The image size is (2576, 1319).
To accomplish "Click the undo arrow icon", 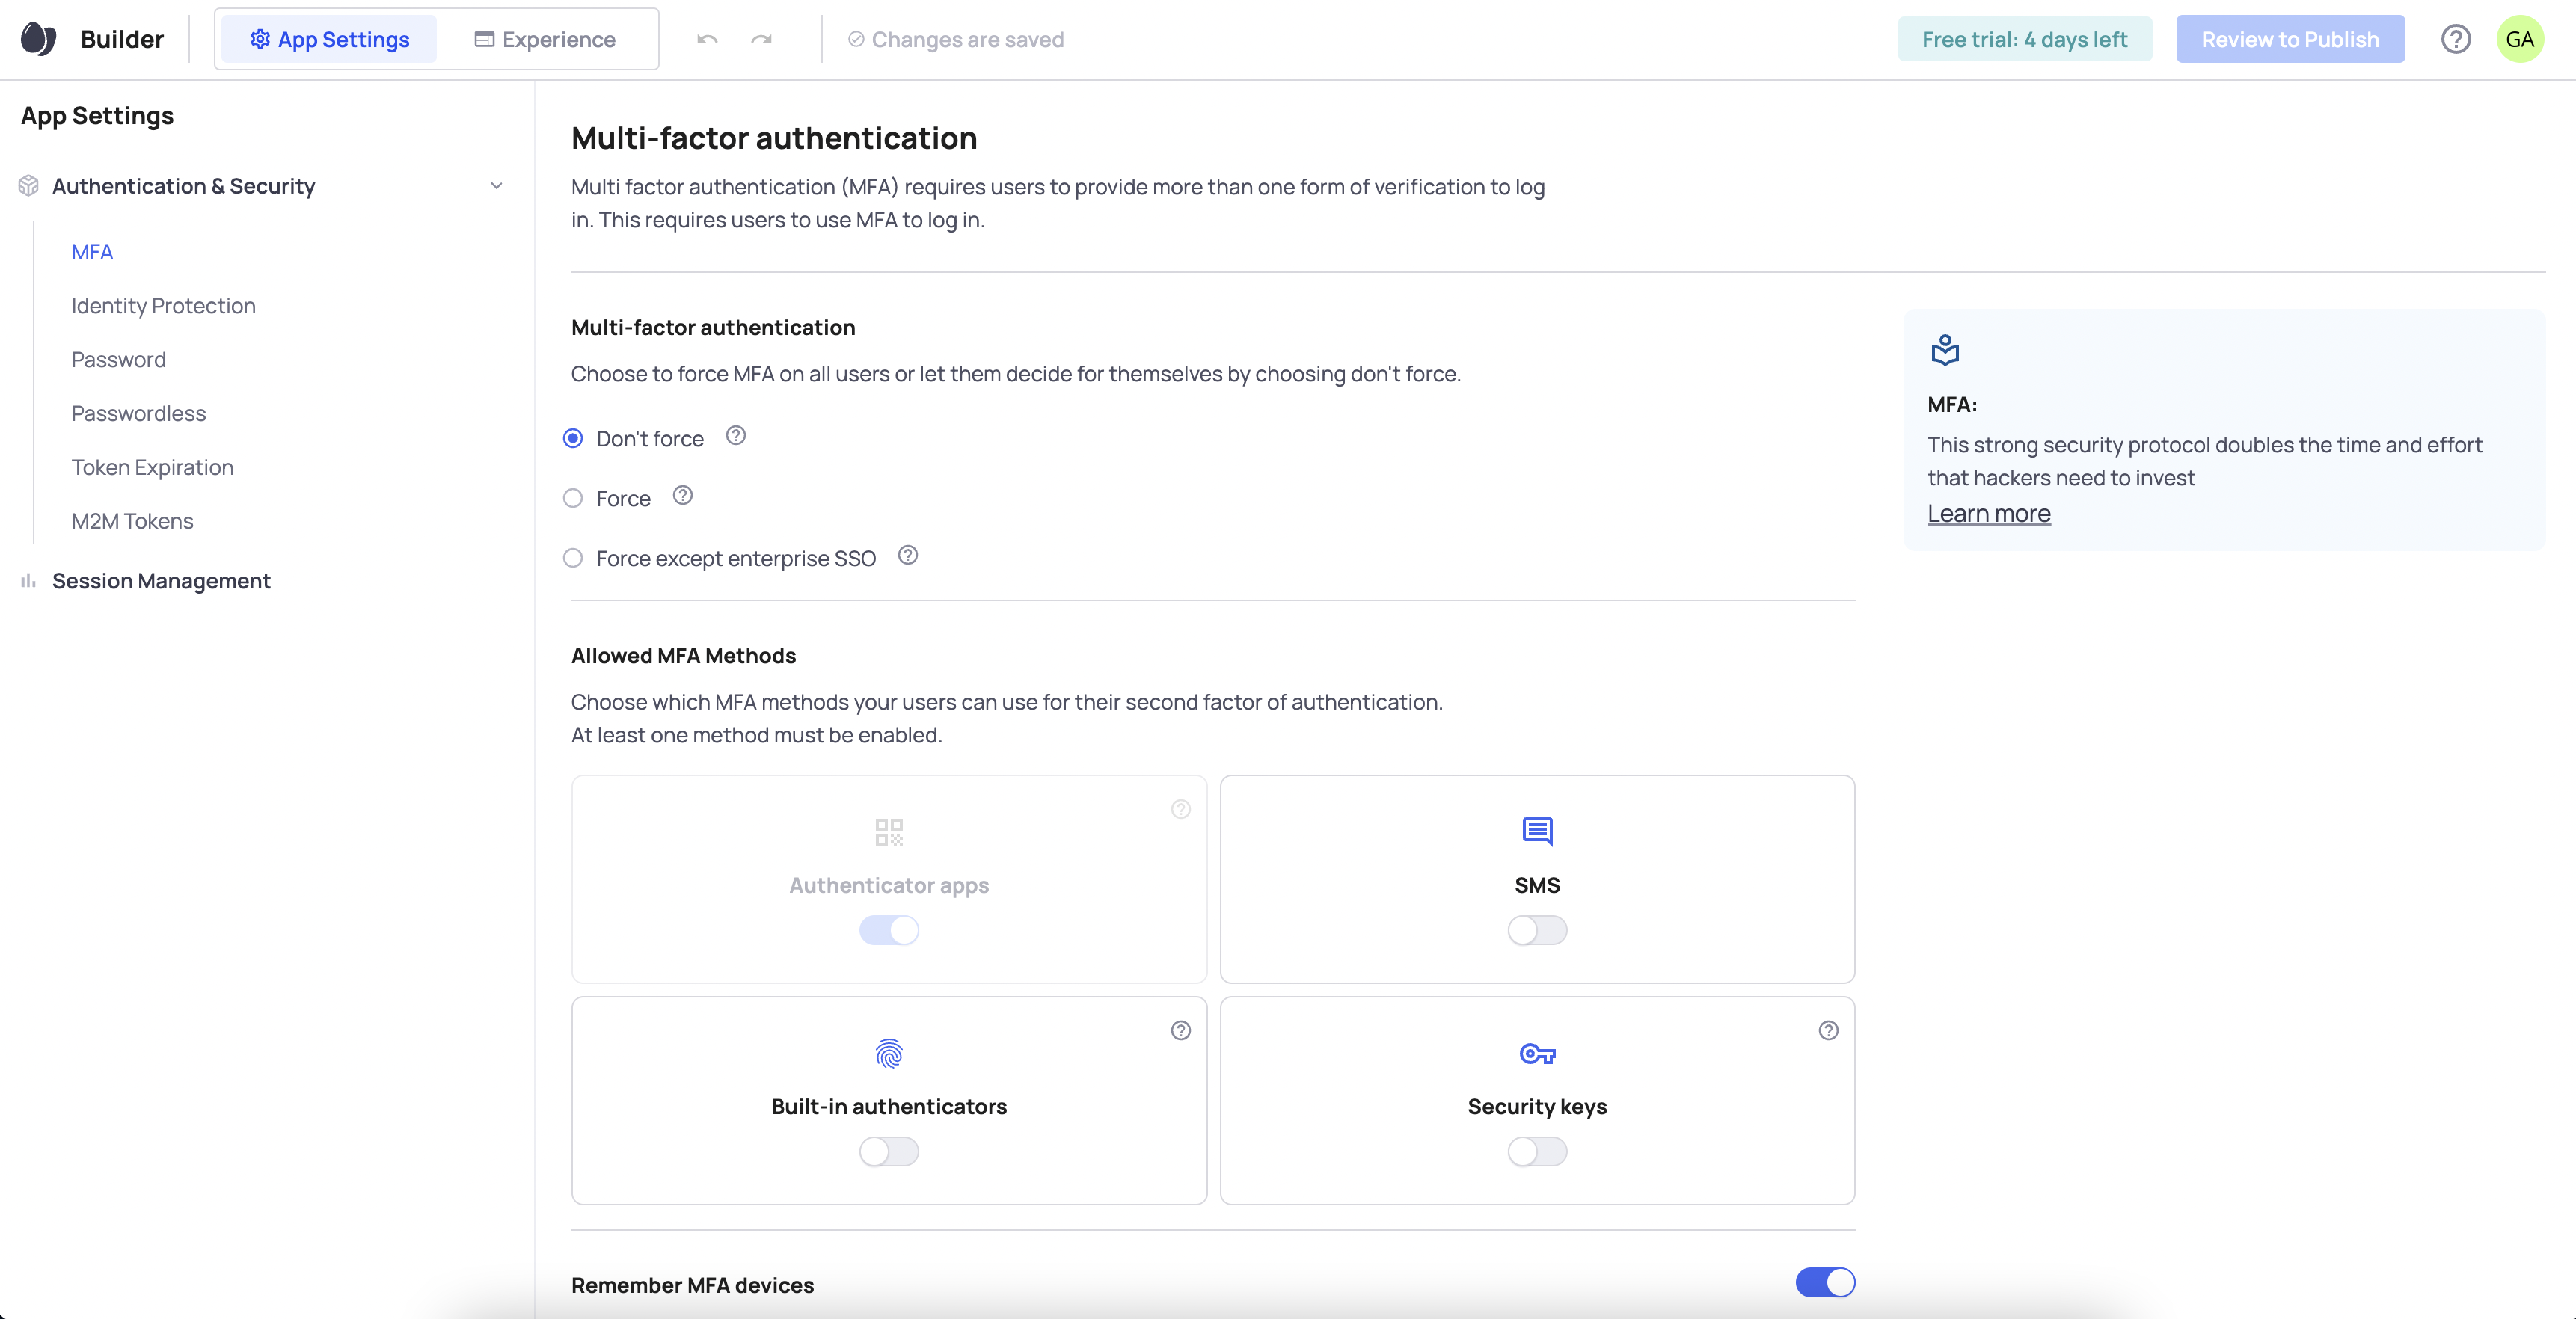I will point(707,39).
